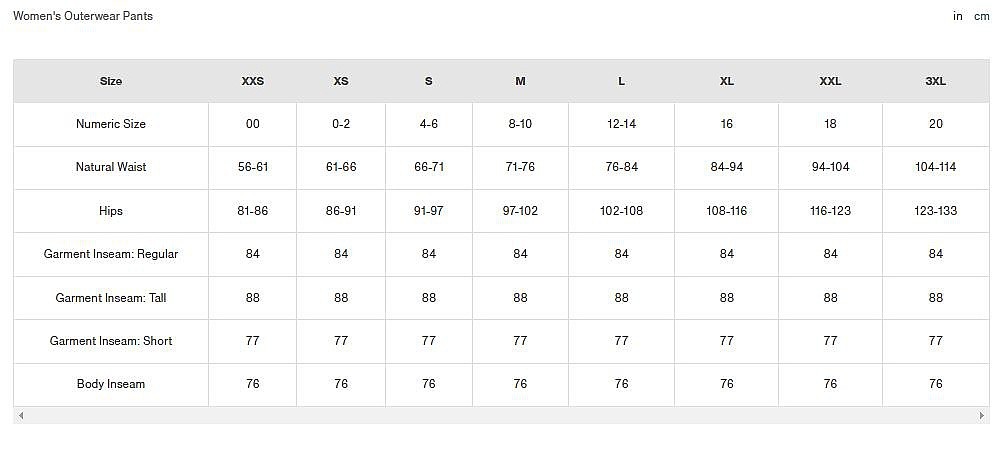Select the M size waist cell 71-76
This screenshot has height=451, width=1005.
[520, 167]
